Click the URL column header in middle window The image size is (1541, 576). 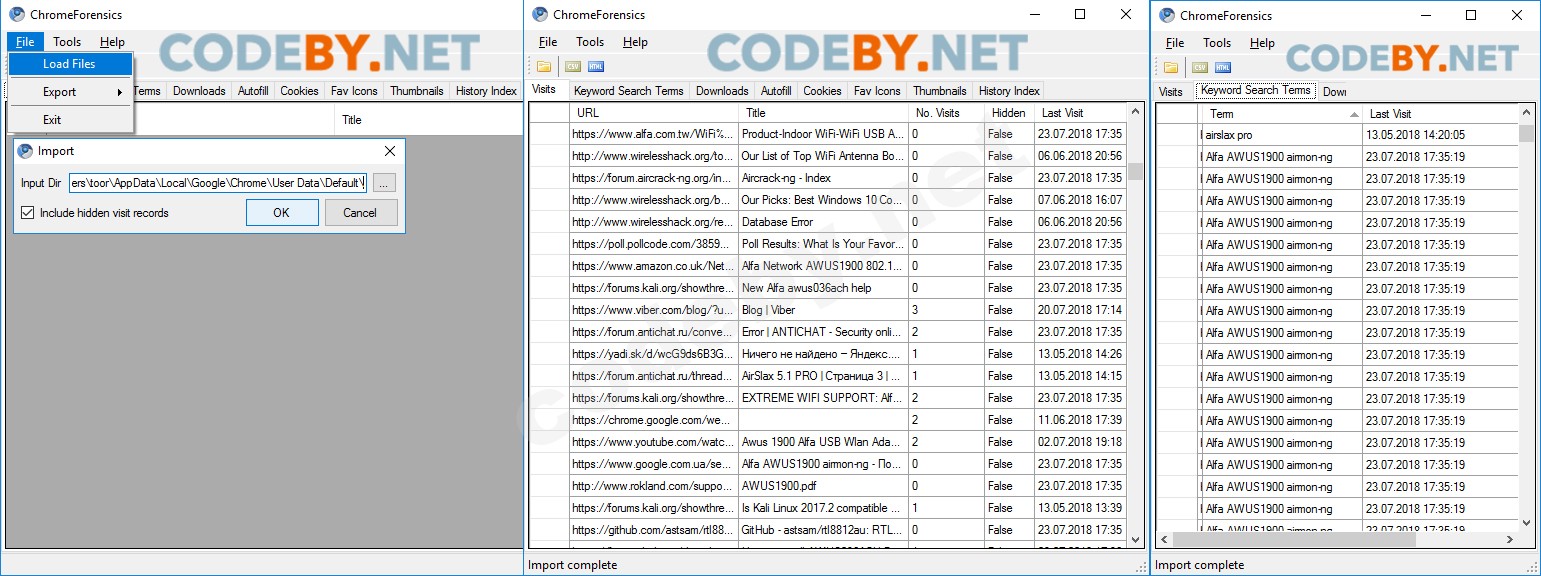click(655, 113)
